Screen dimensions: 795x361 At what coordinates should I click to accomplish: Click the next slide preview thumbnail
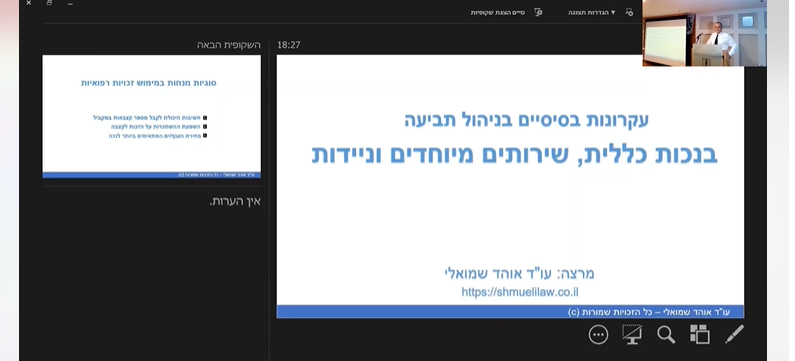click(x=152, y=117)
